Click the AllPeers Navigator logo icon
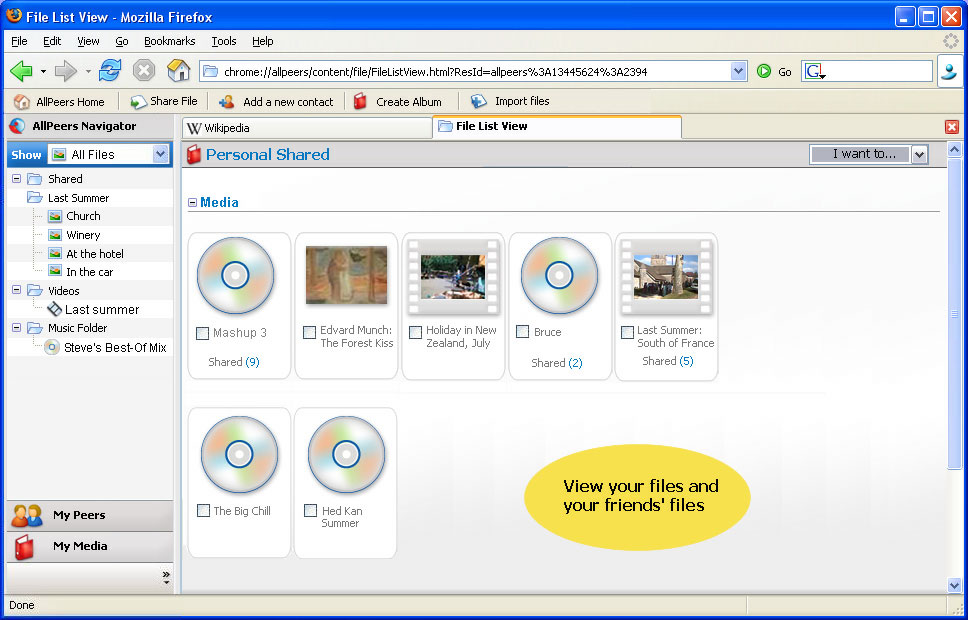Viewport: 968px width, 620px height. pos(17,127)
